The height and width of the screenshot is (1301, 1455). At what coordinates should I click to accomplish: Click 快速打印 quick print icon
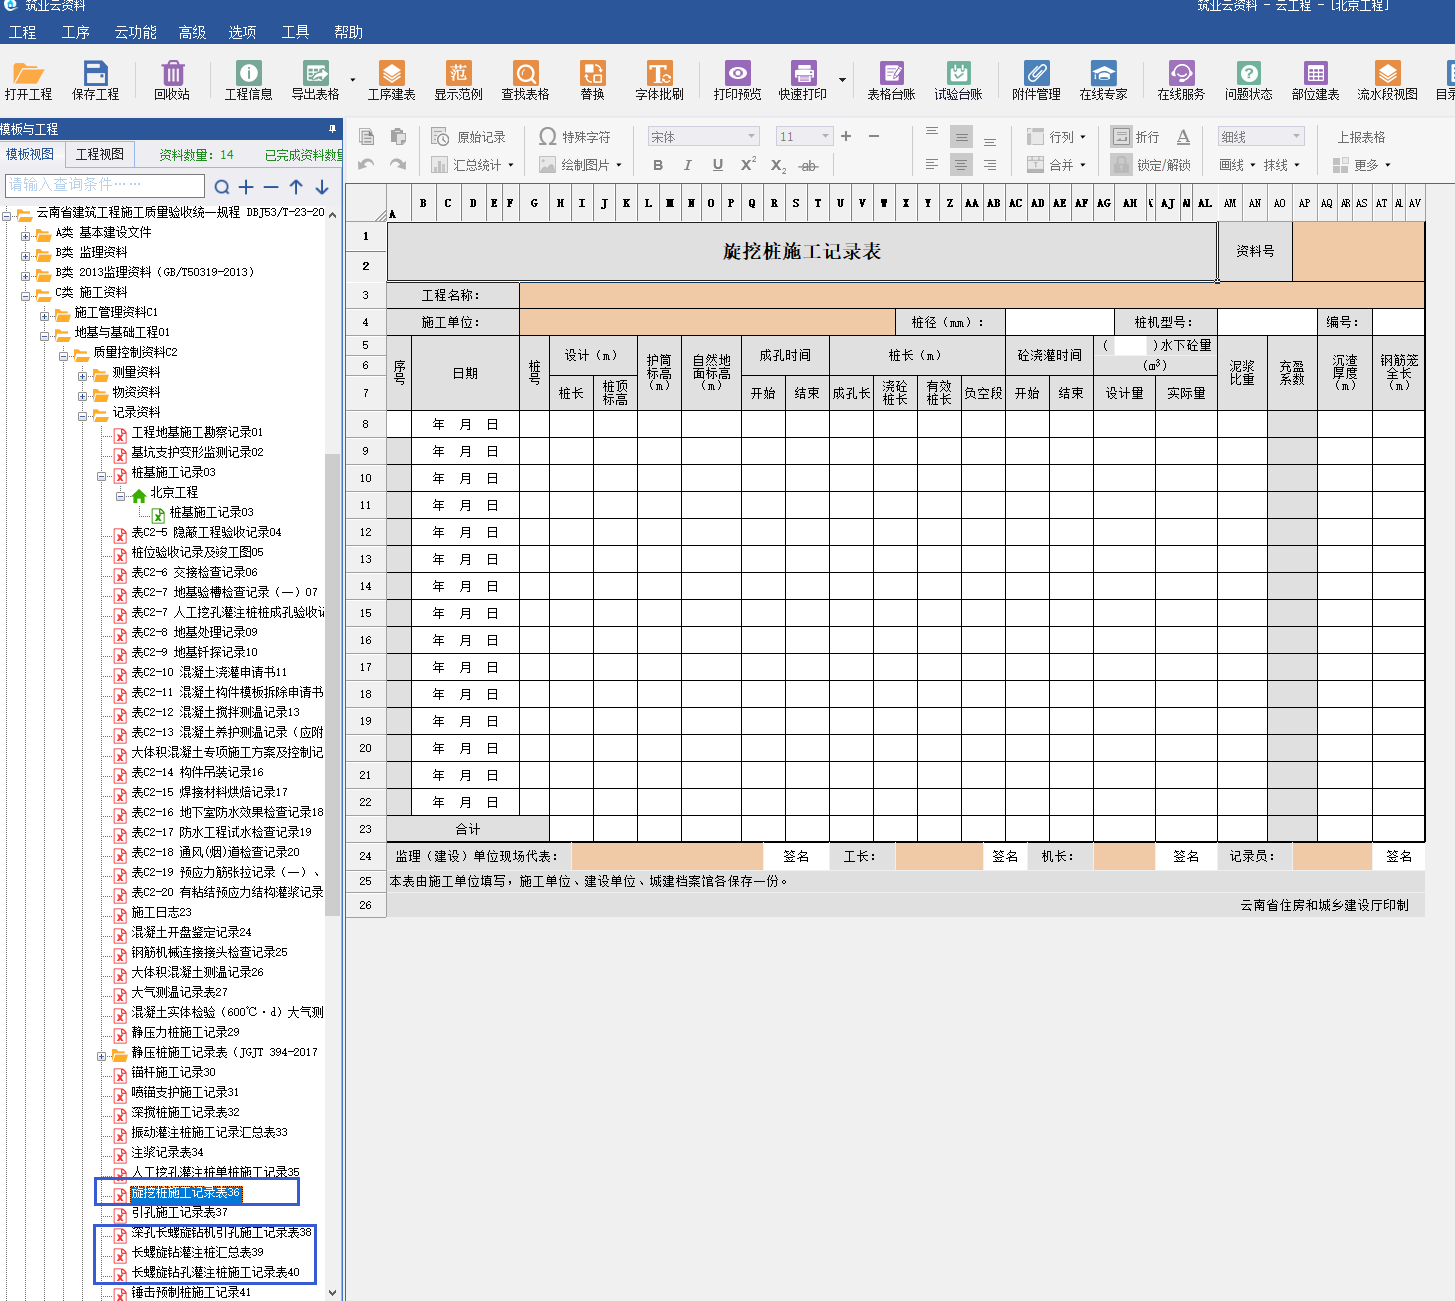[x=803, y=80]
